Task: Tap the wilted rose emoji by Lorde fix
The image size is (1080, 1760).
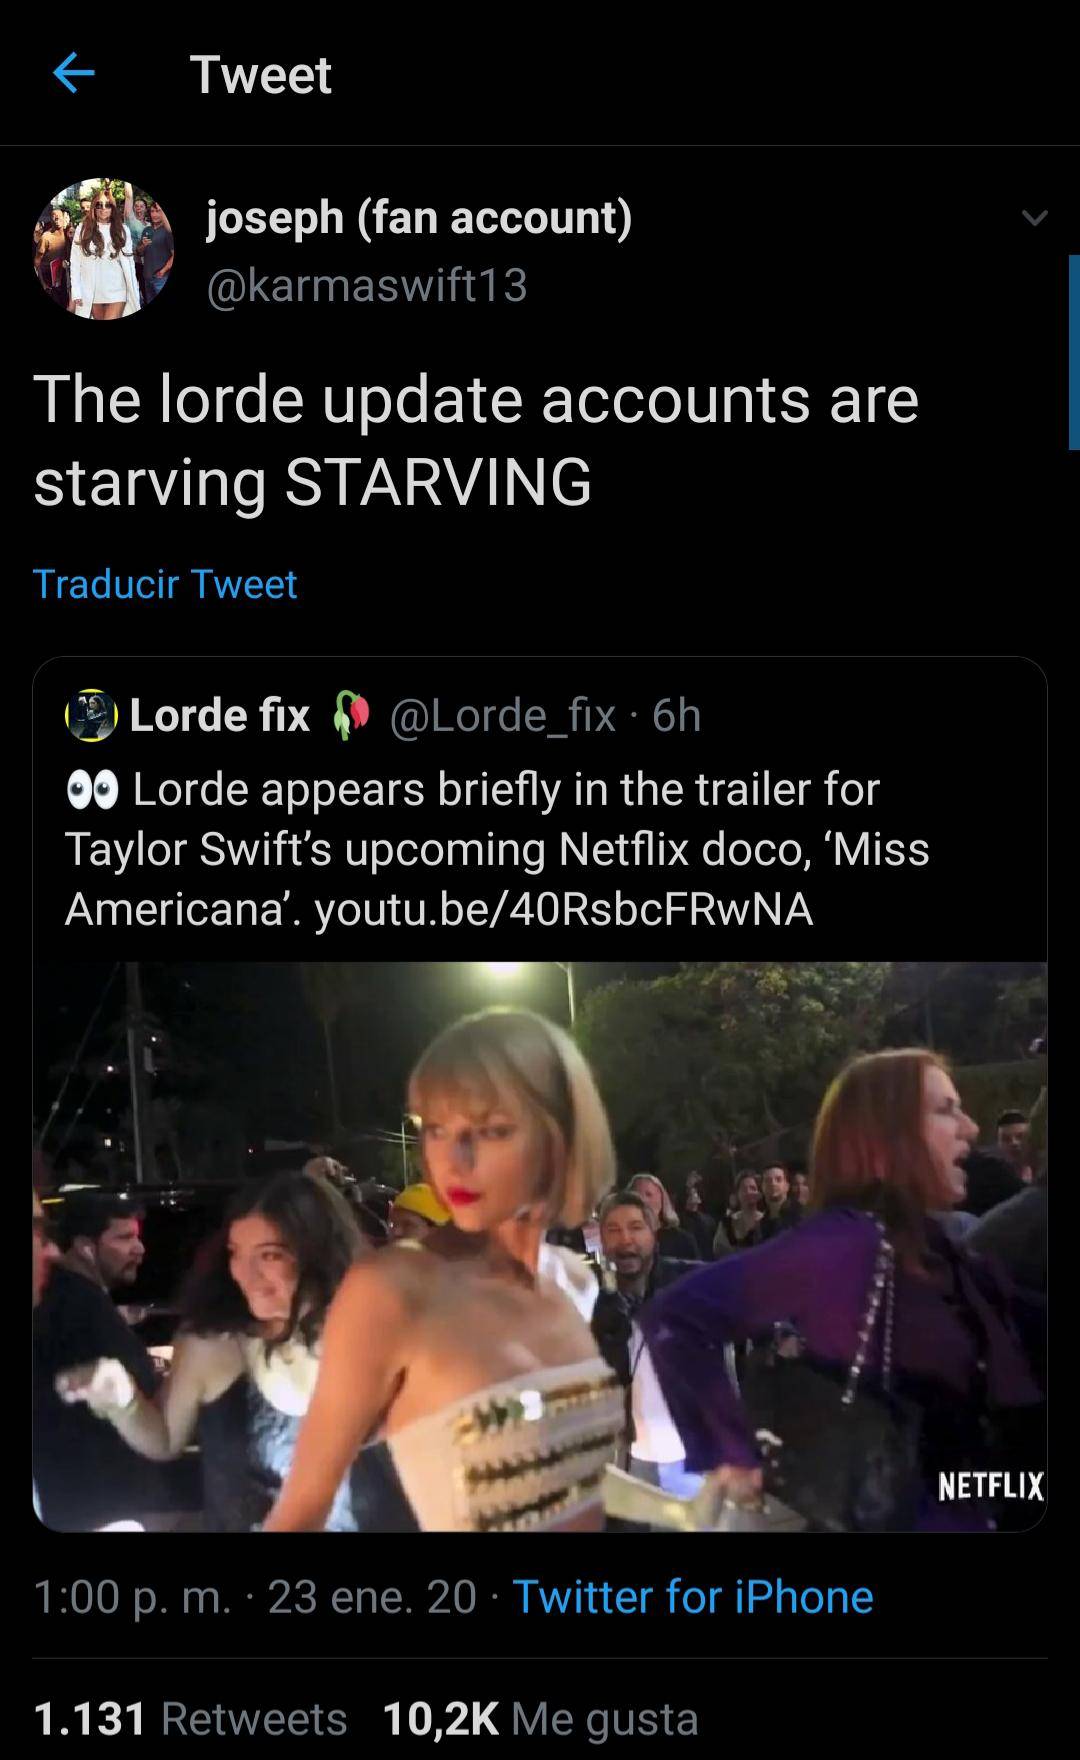Action: tap(349, 715)
